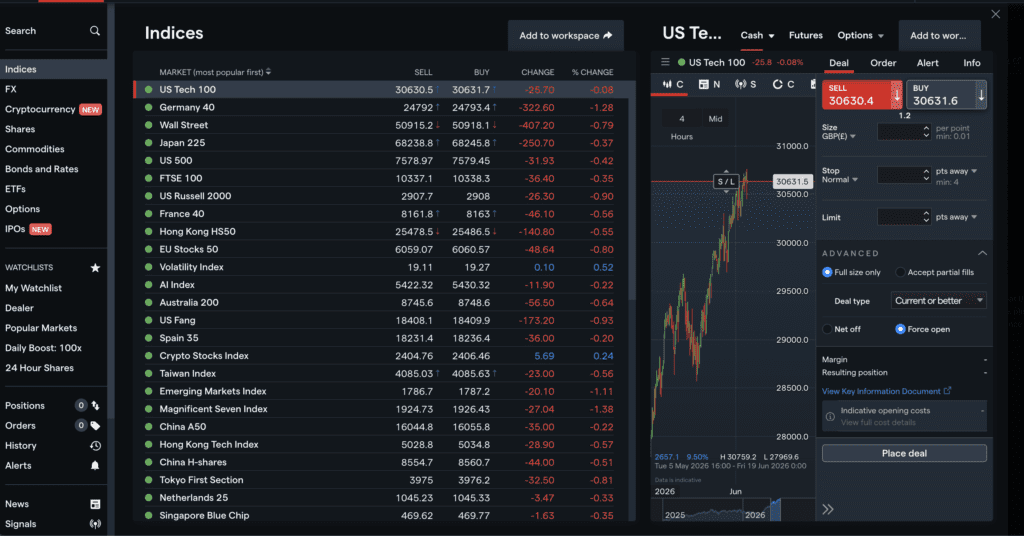The height and width of the screenshot is (536, 1024).
Task: Click Add to workspace button above Indices
Action: coord(566,35)
